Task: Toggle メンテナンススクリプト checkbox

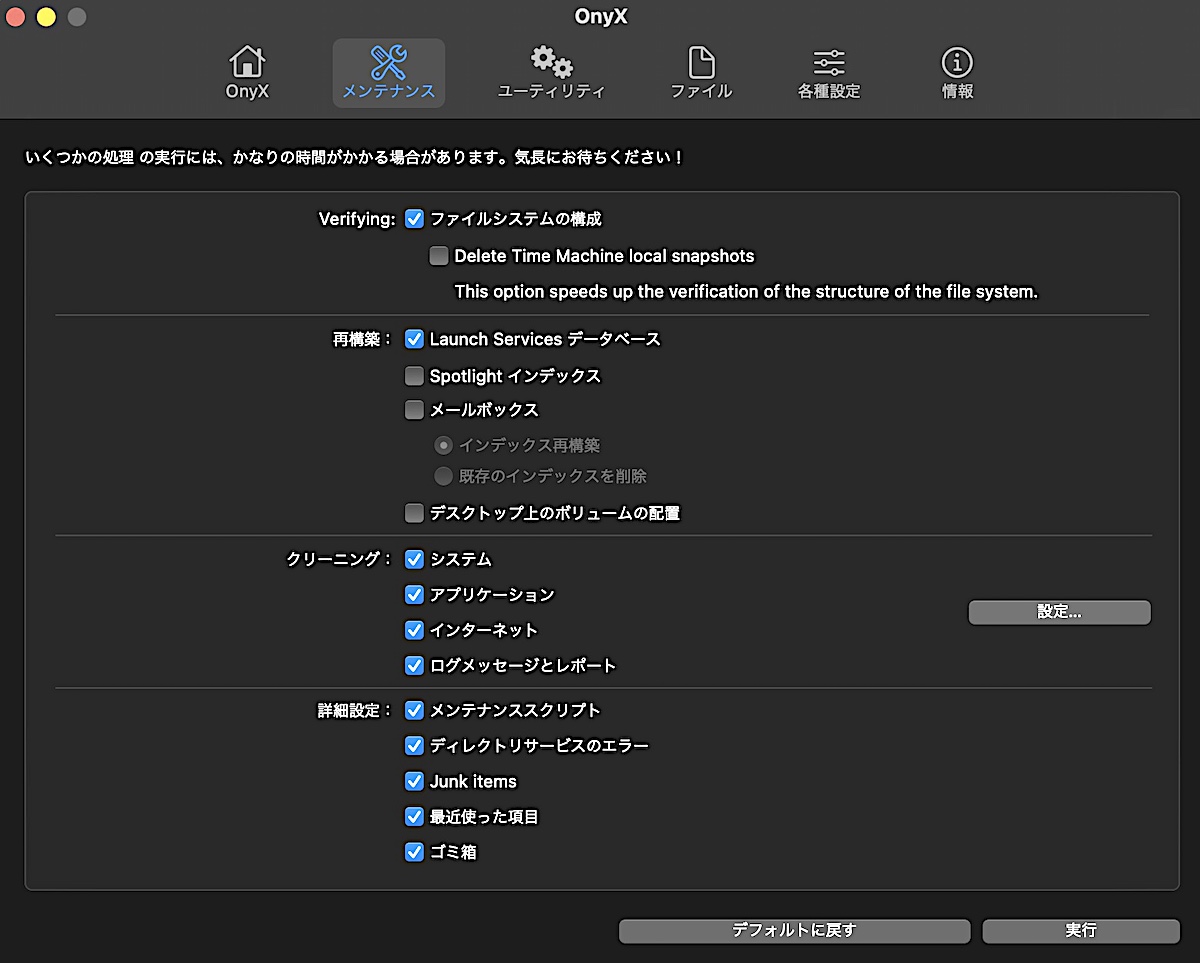Action: tap(414, 710)
